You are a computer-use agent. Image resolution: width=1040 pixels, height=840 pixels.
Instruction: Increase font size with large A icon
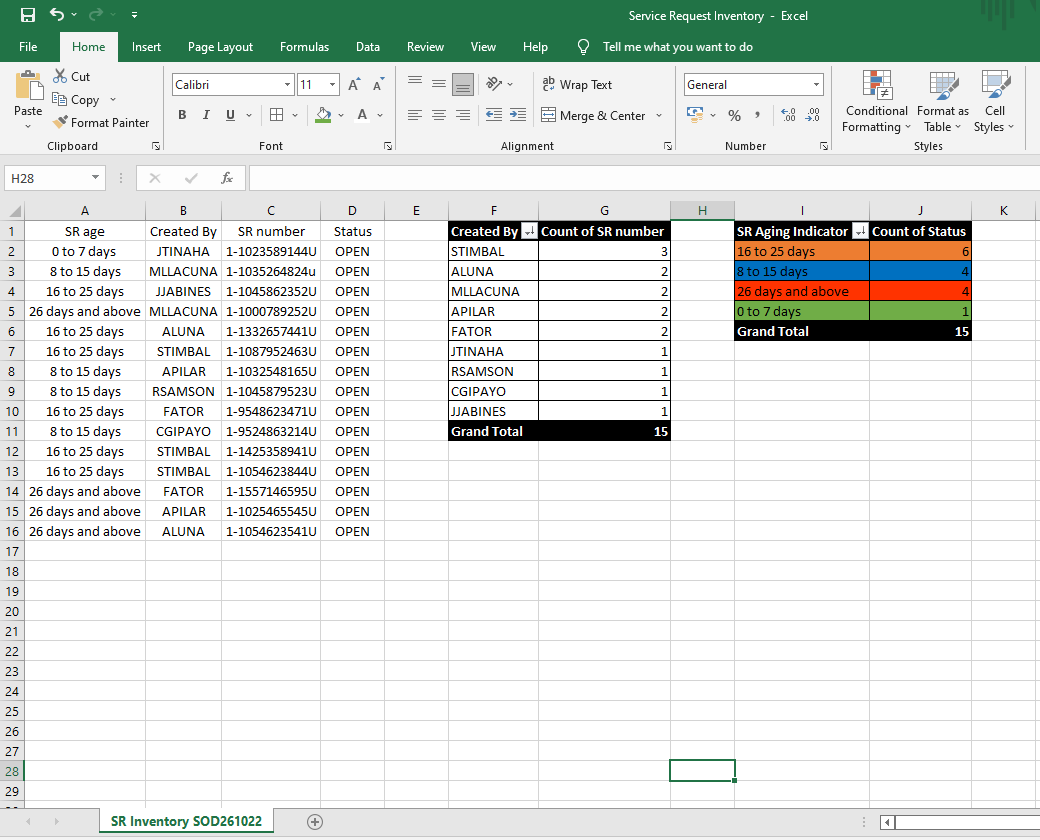point(354,84)
